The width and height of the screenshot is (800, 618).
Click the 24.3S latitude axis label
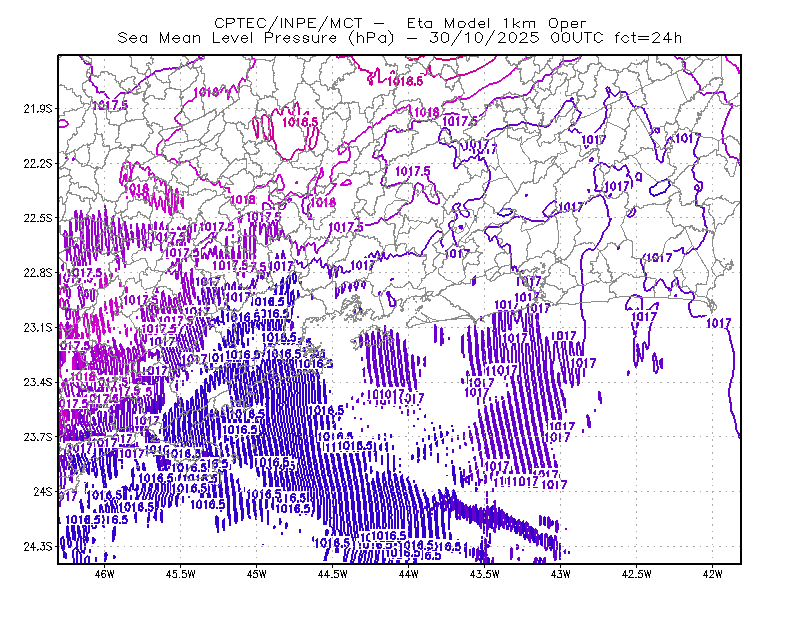(38, 547)
